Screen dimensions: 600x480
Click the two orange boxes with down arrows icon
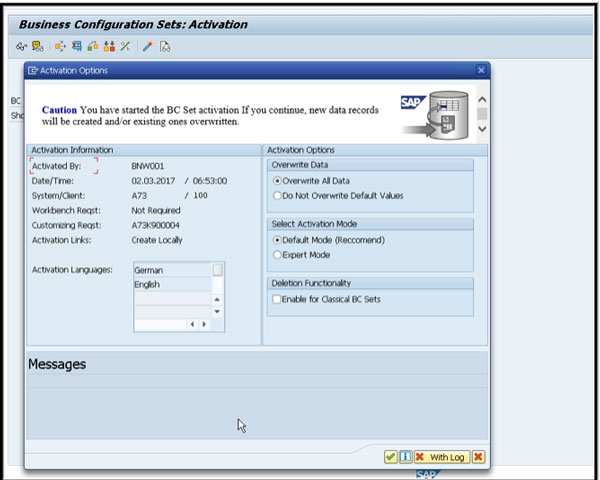pyautogui.click(x=109, y=47)
